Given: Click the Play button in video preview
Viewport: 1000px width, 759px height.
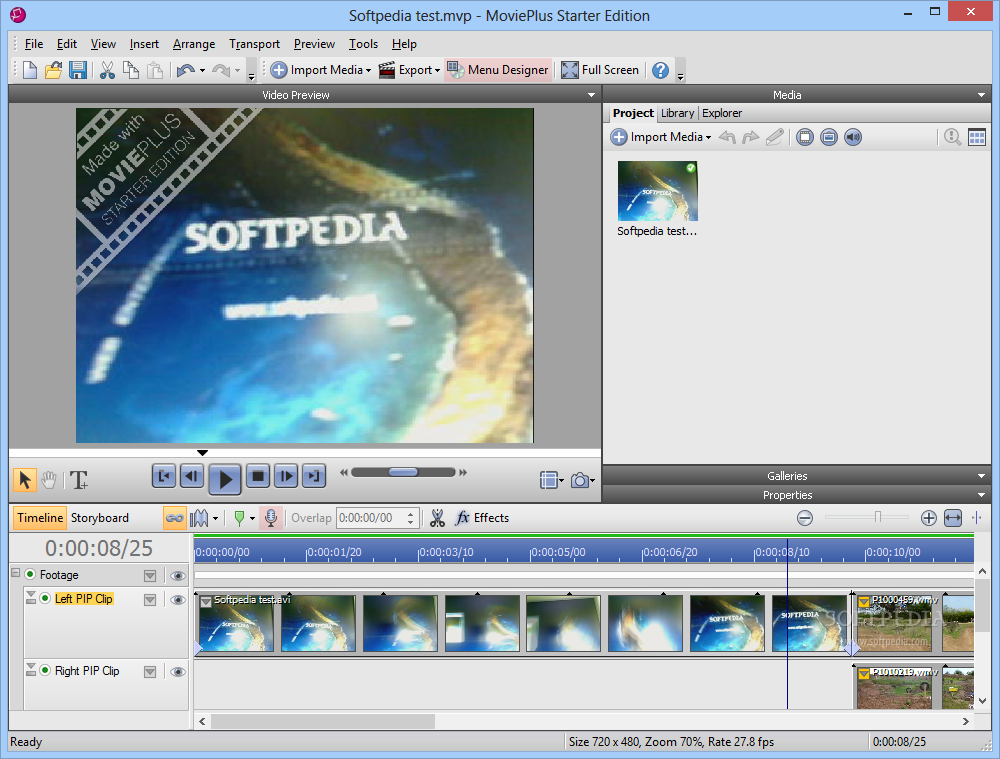Looking at the screenshot, I should tap(225, 479).
